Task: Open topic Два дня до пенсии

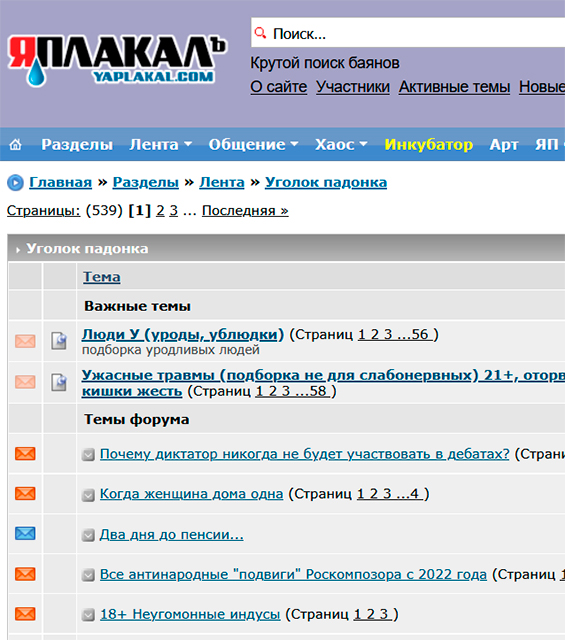Action: click(171, 534)
